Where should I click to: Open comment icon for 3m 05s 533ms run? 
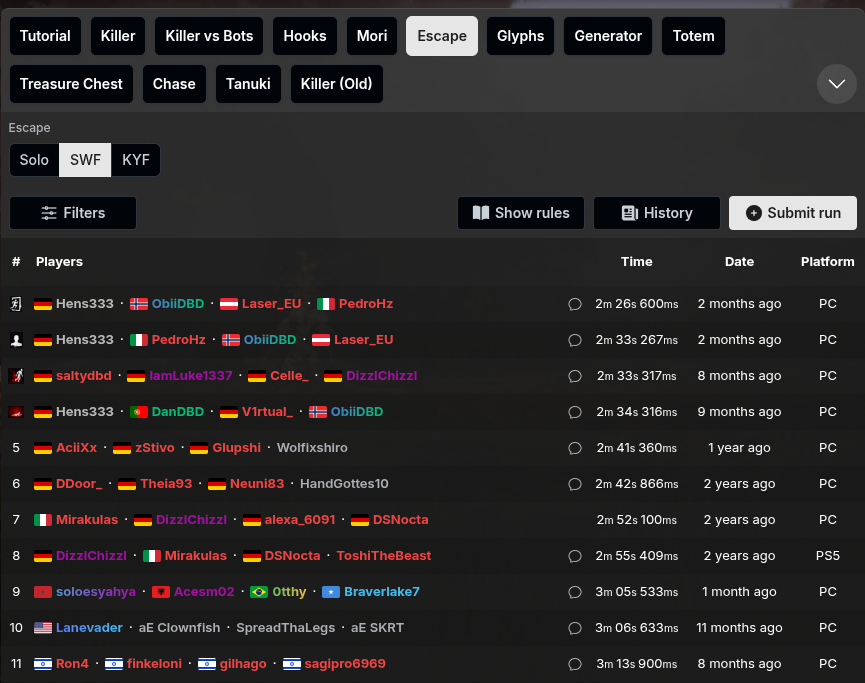[x=575, y=592]
